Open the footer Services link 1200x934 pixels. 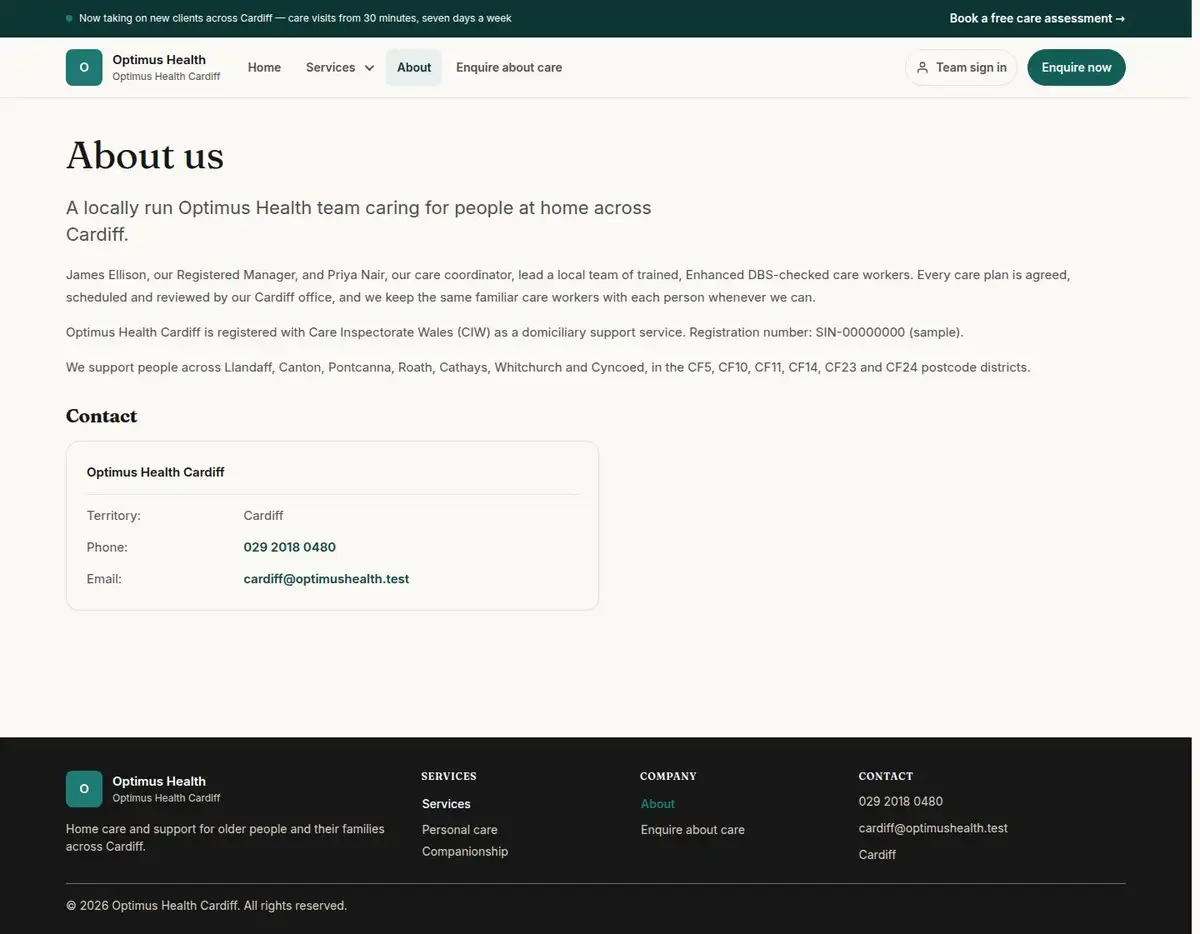click(x=446, y=804)
